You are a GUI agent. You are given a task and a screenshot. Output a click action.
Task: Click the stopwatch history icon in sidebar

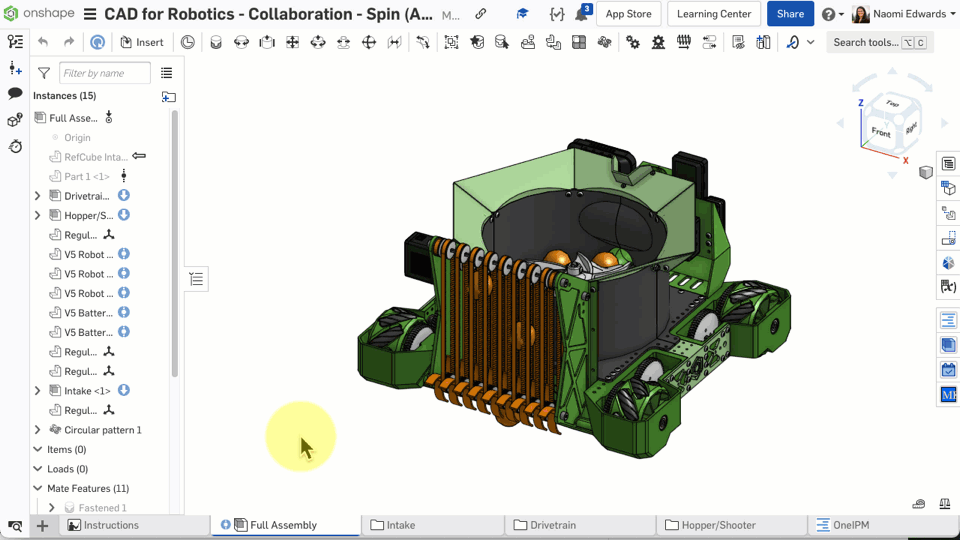pyautogui.click(x=15, y=146)
